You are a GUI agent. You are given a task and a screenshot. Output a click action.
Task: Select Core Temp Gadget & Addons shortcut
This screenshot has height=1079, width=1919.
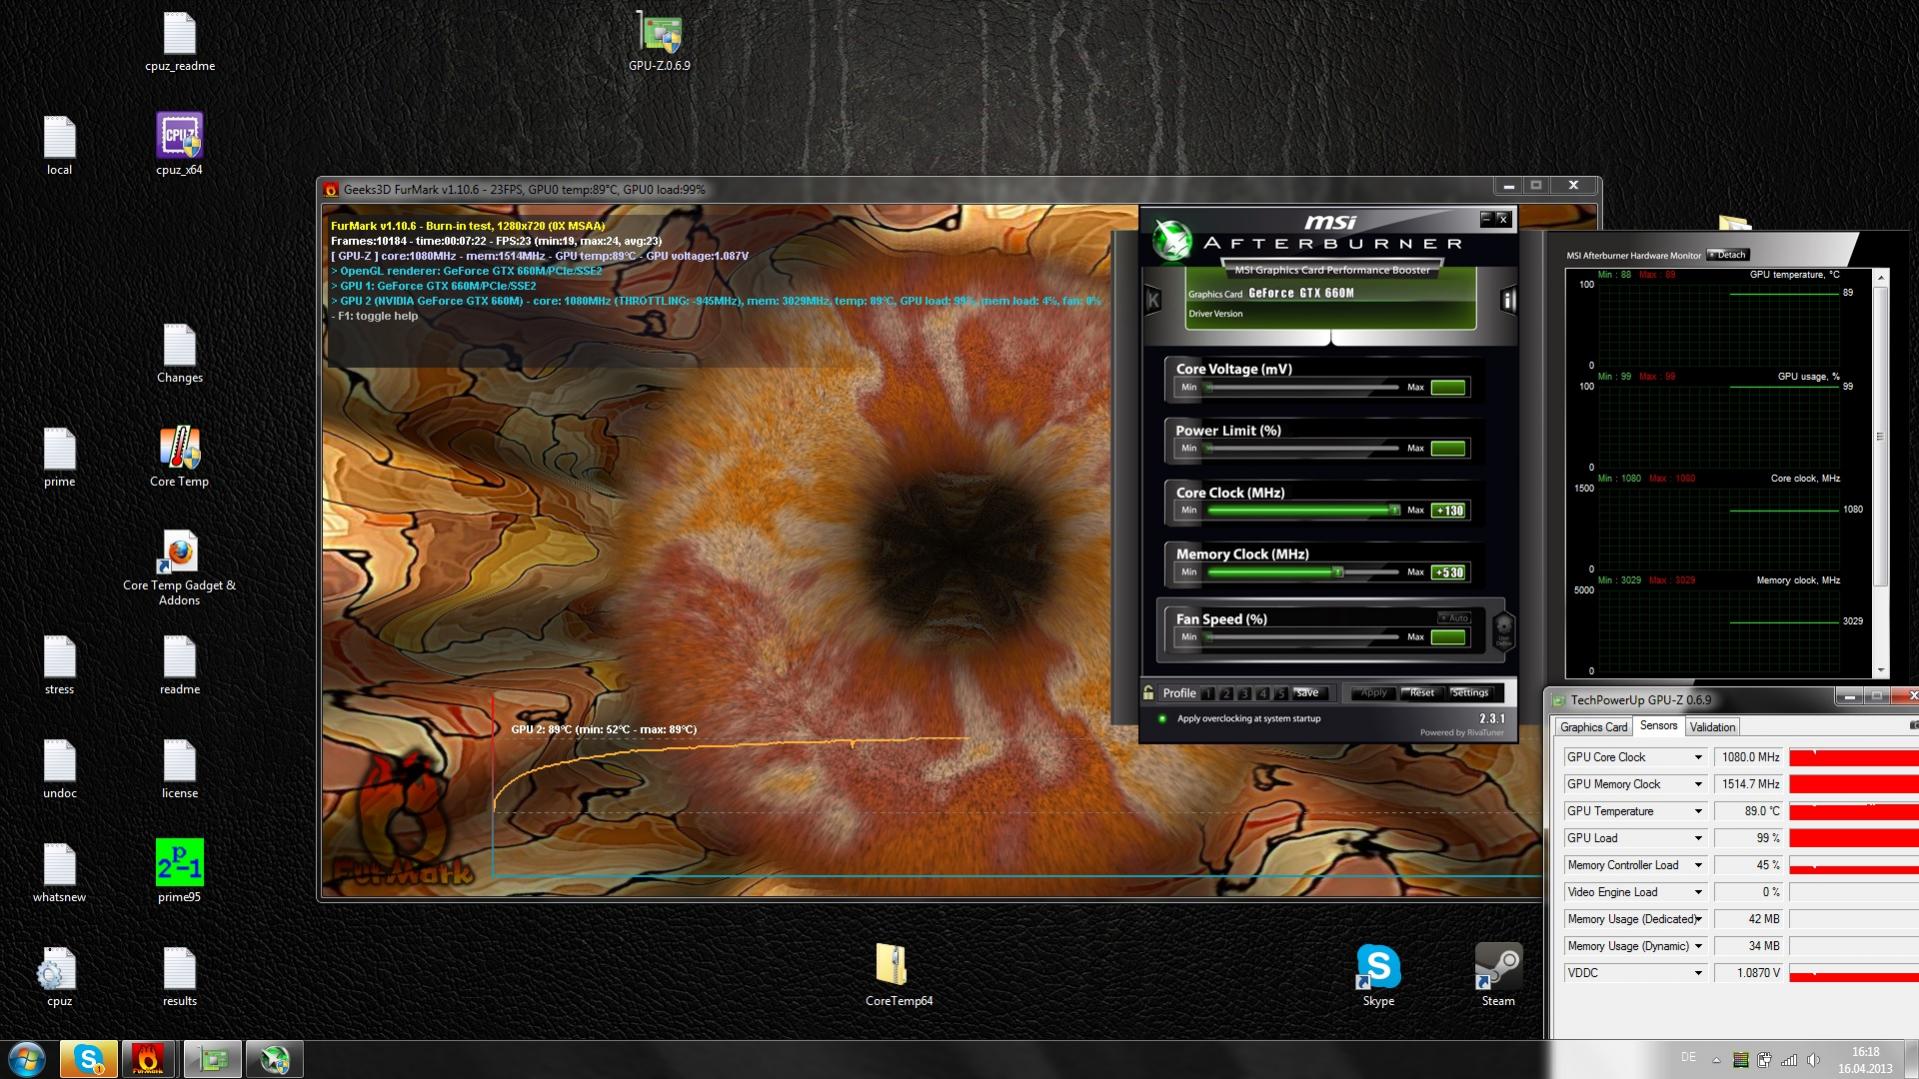point(179,567)
